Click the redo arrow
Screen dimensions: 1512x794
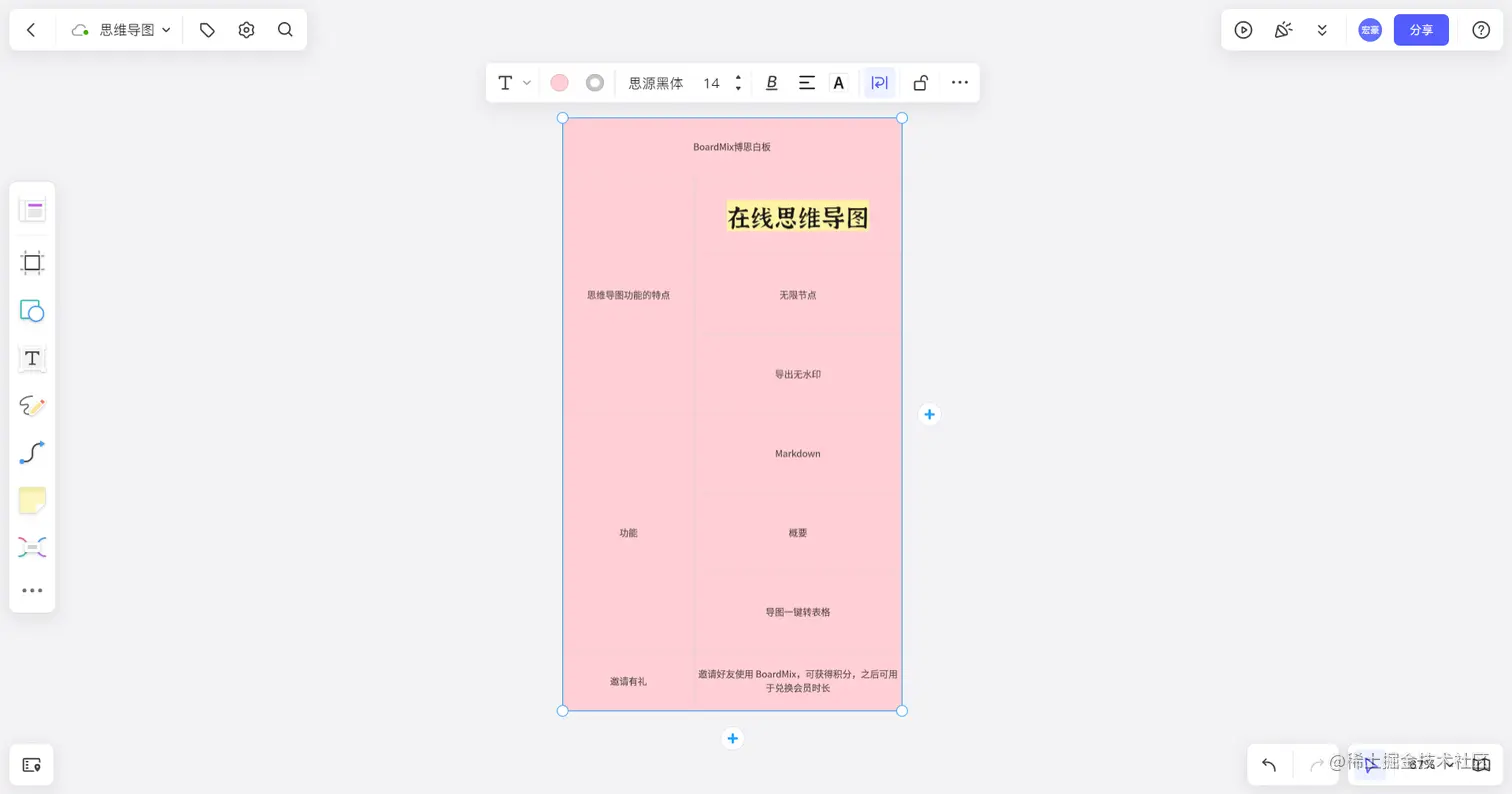coord(1316,765)
